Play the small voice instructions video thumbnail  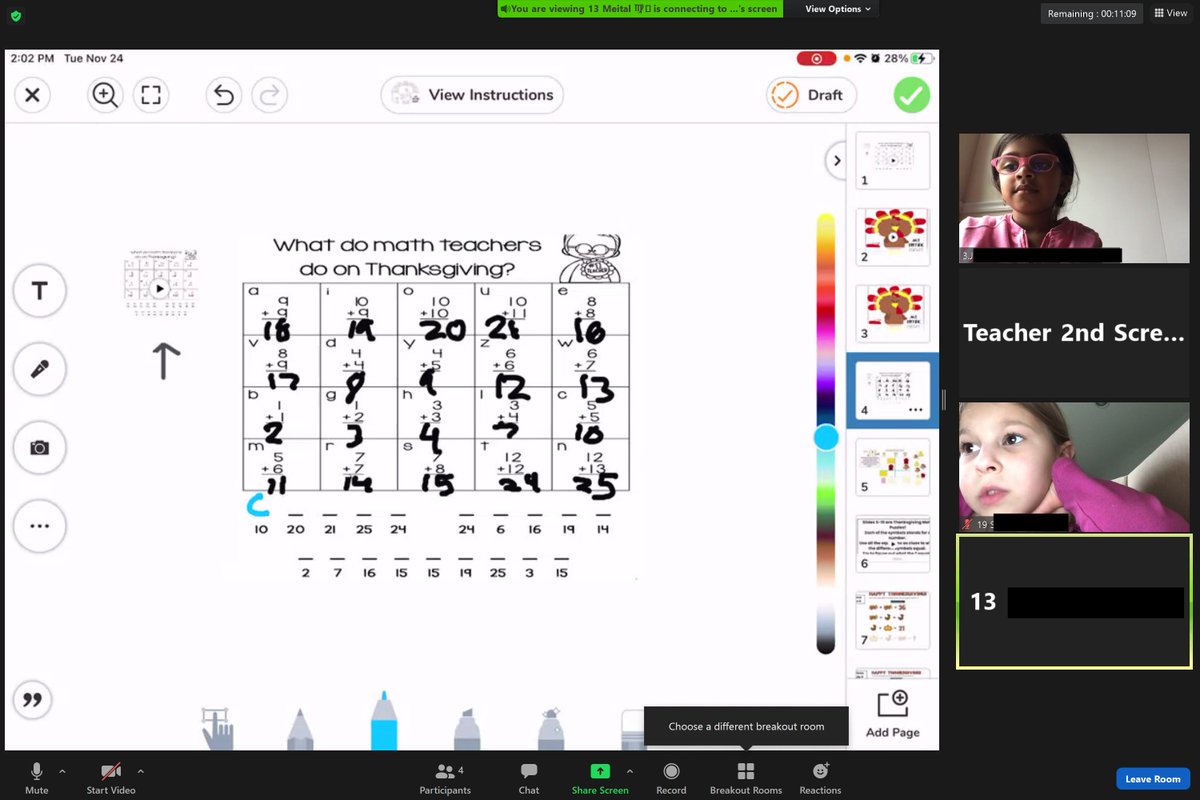tap(159, 288)
